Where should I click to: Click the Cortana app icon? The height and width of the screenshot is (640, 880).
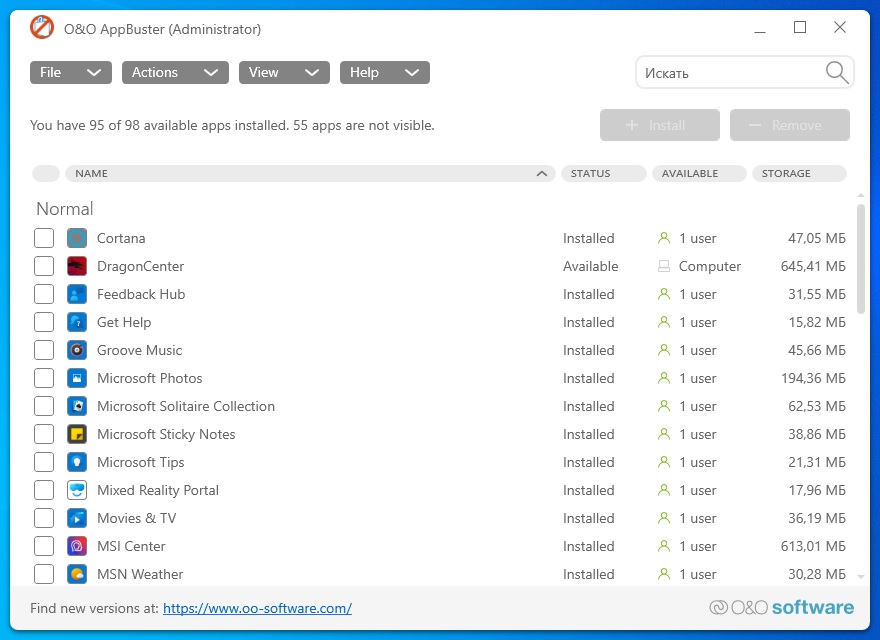tap(77, 238)
